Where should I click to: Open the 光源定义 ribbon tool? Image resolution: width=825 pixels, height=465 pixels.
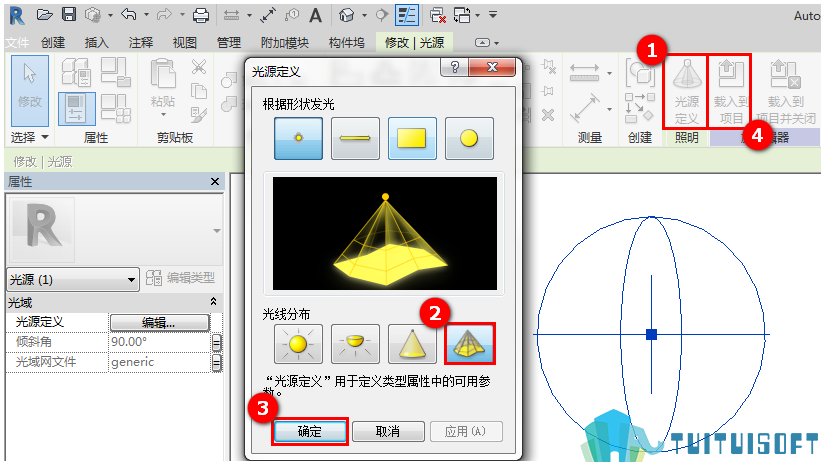pyautogui.click(x=686, y=91)
